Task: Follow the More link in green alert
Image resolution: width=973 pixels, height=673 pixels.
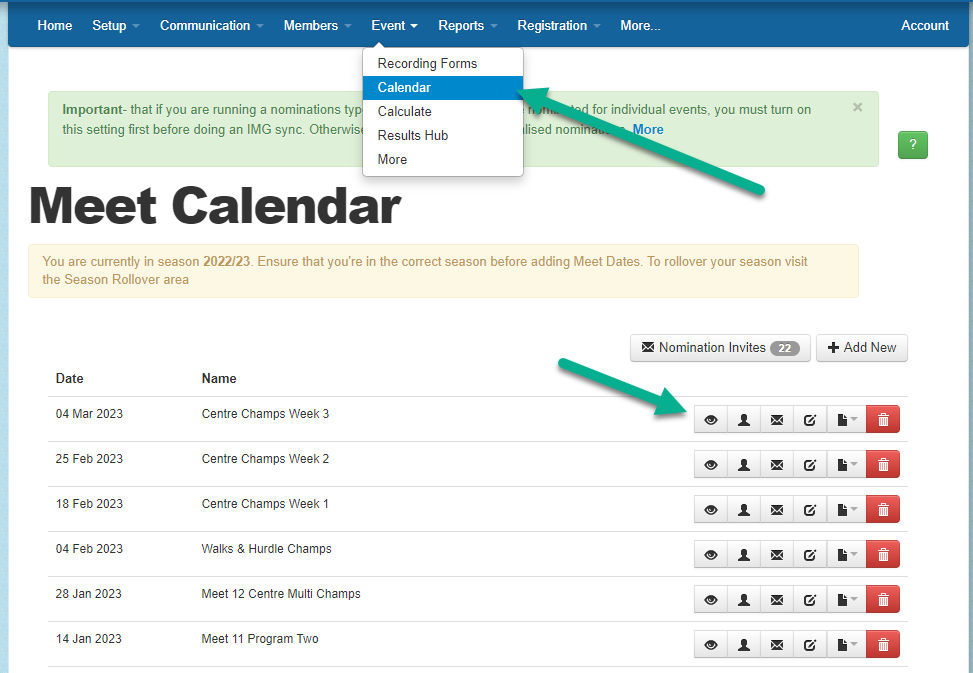Action: click(648, 129)
